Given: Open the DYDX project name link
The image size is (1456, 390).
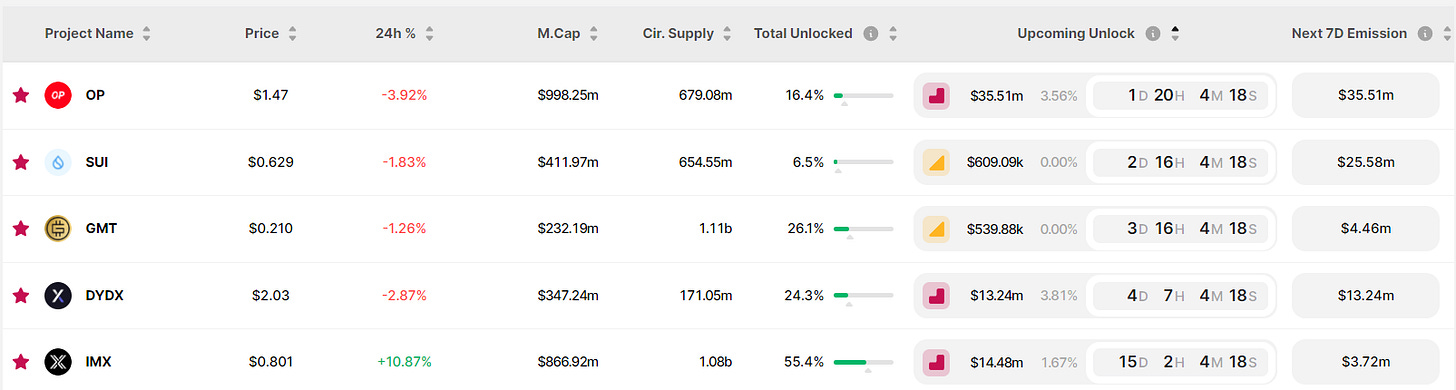Looking at the screenshot, I should pos(105,295).
